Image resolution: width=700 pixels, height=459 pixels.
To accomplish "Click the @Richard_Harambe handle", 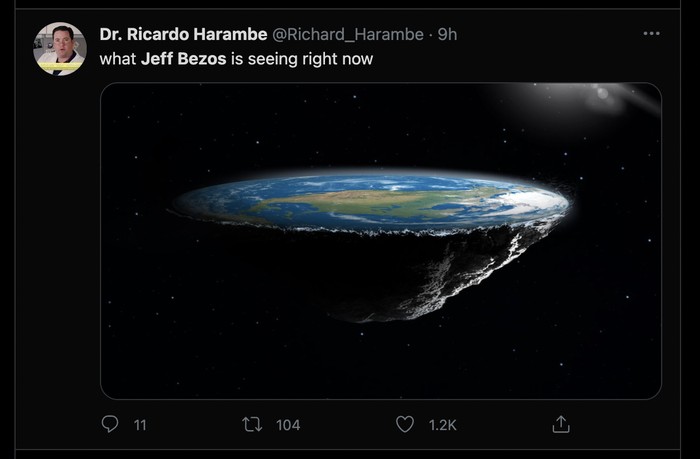I will point(349,34).
